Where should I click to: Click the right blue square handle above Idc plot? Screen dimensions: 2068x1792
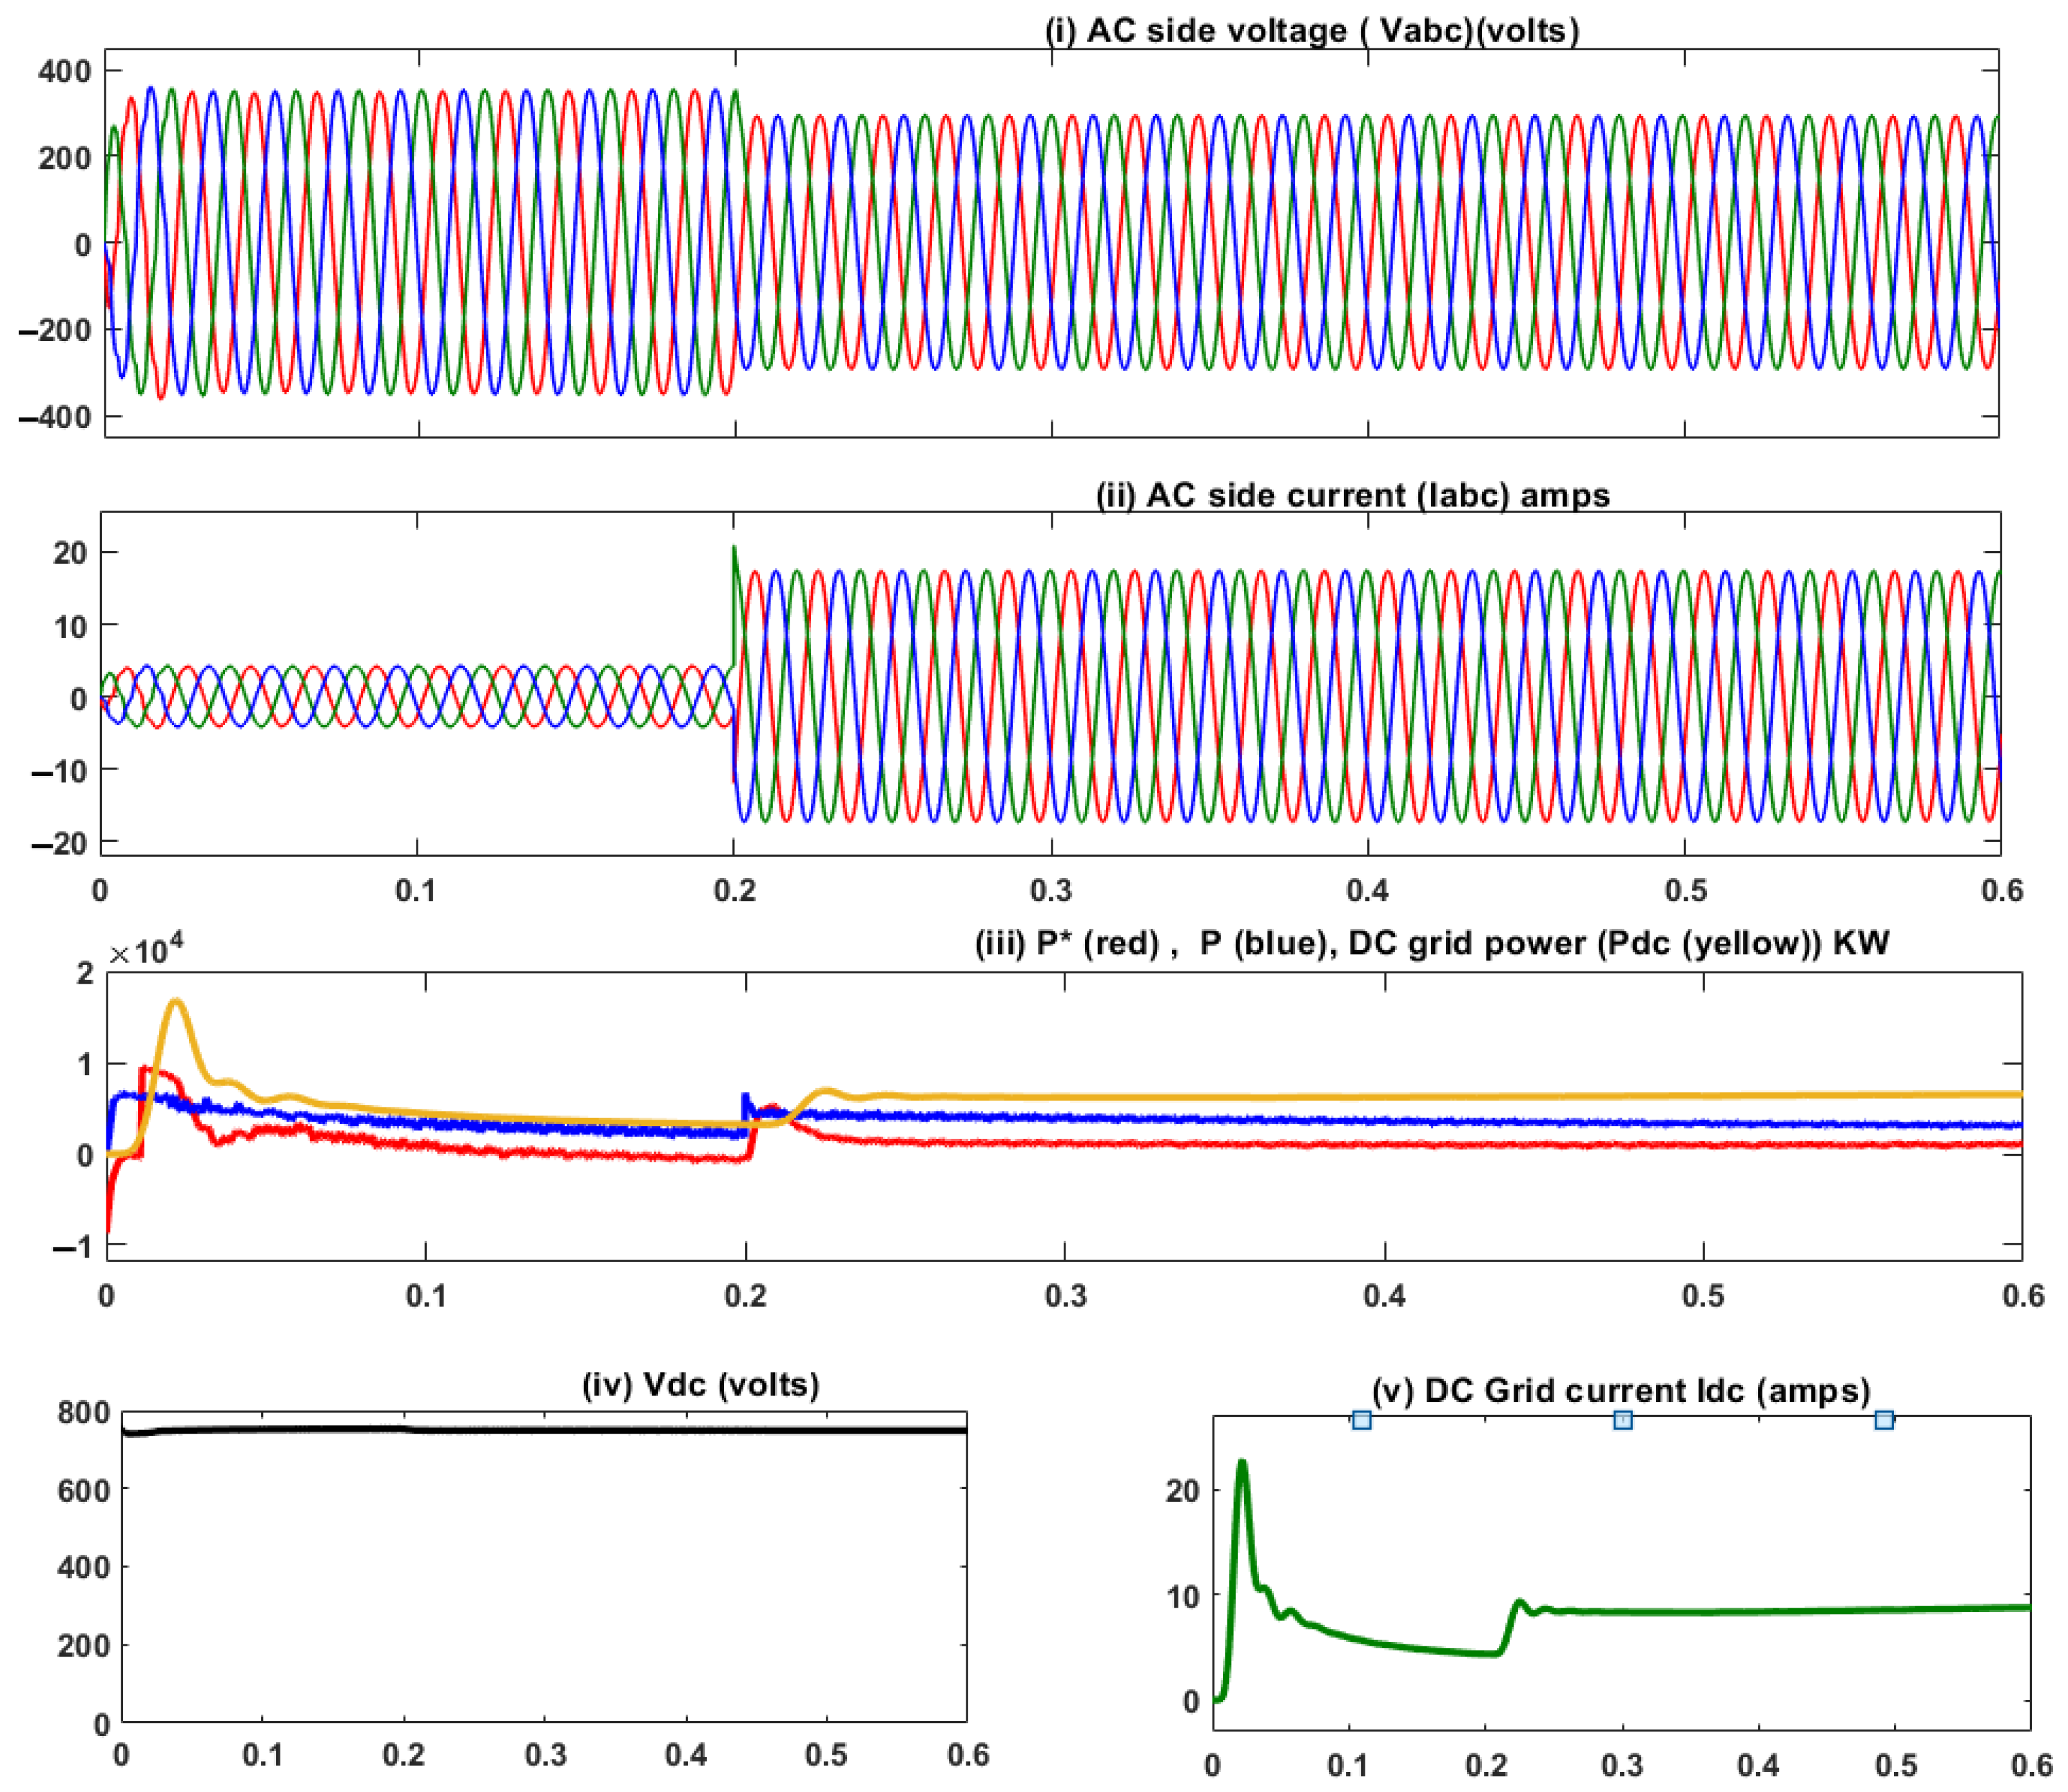[x=1884, y=1420]
